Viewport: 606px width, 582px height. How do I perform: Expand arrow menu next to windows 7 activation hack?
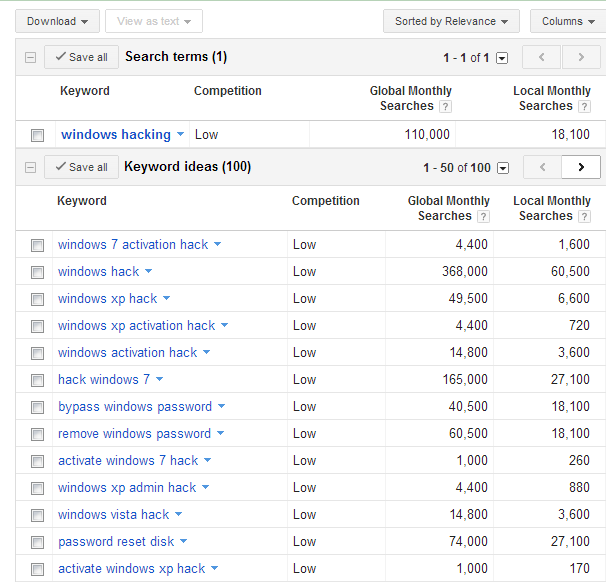(218, 244)
